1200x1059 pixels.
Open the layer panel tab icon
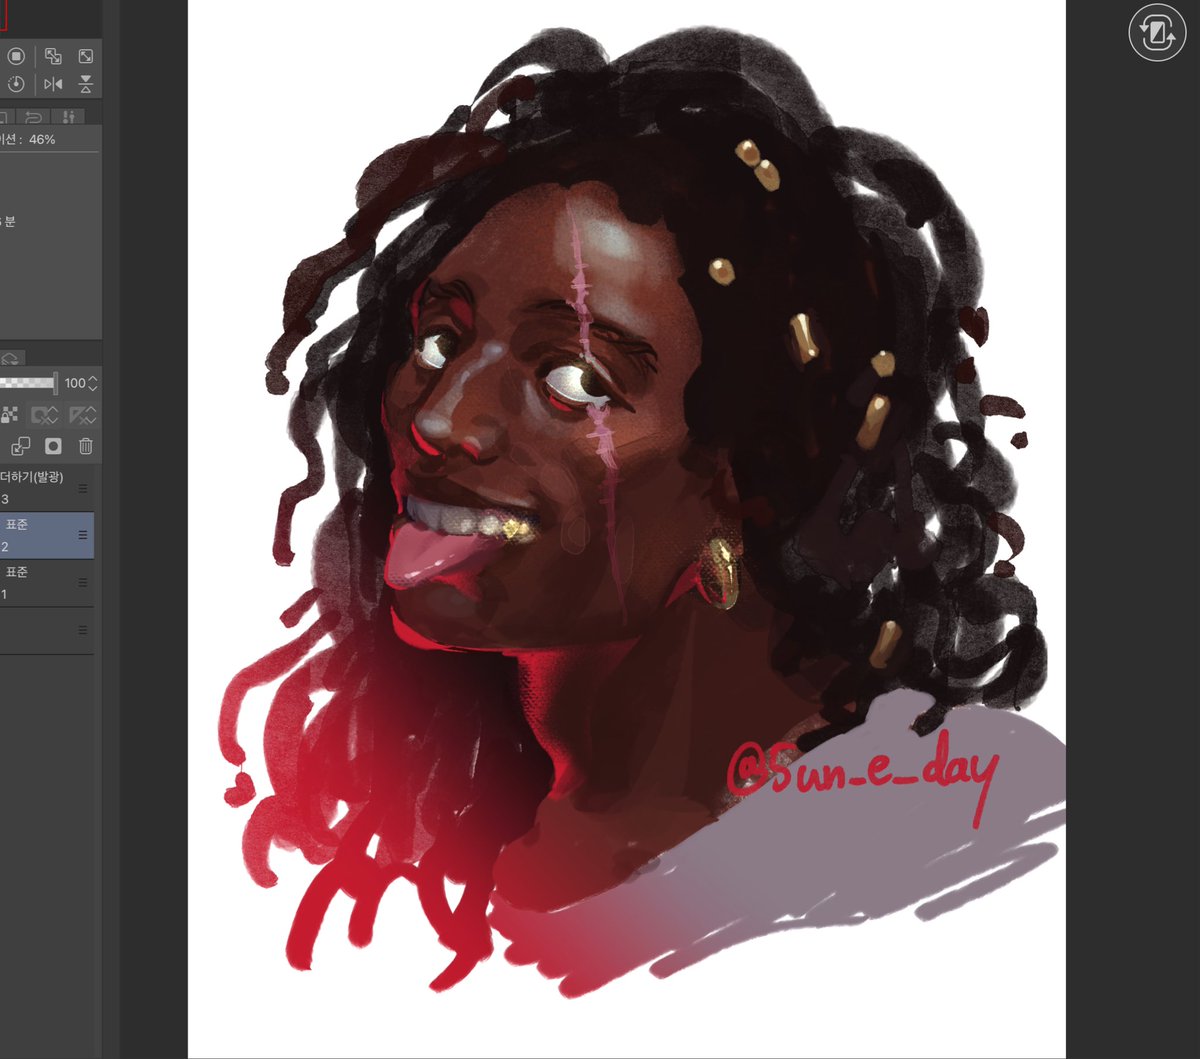[x=11, y=357]
